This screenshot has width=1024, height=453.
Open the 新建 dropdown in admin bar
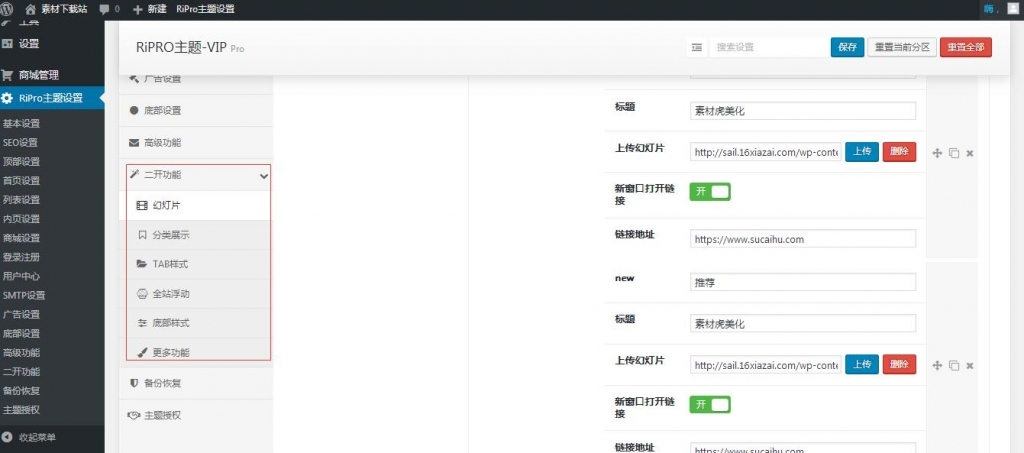tap(149, 9)
